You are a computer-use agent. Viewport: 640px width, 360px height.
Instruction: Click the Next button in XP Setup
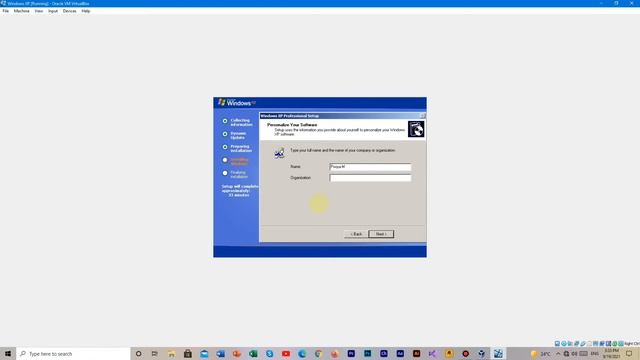[381, 234]
